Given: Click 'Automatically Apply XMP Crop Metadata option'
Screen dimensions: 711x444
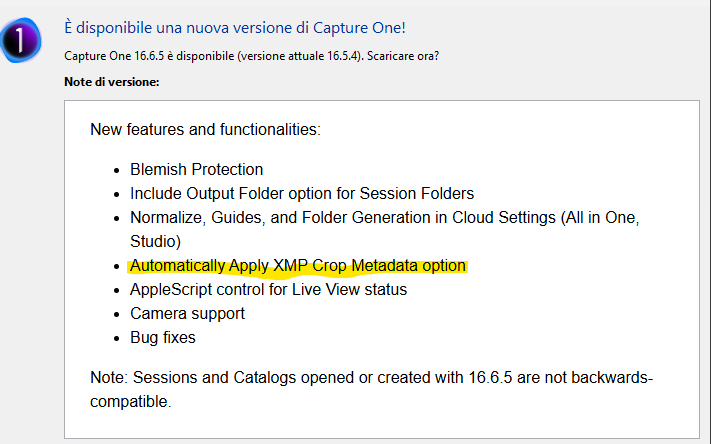Looking at the screenshot, I should click(298, 266).
